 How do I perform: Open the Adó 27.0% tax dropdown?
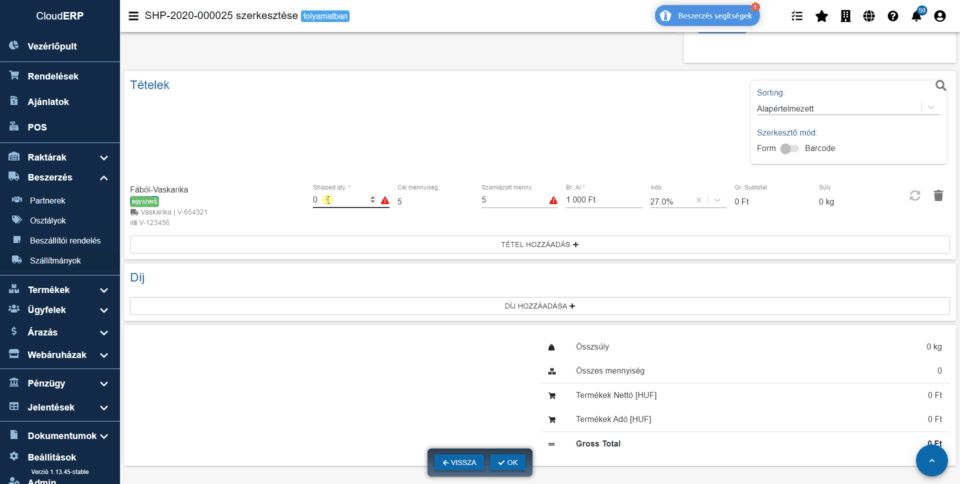(x=716, y=201)
